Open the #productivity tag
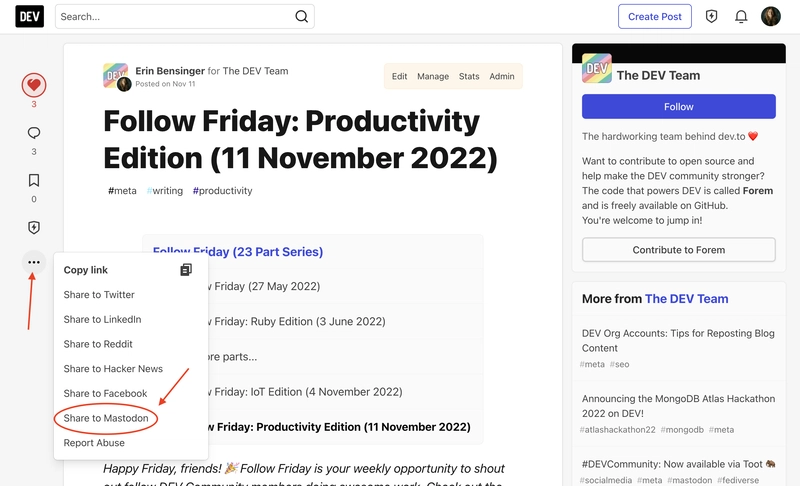The height and width of the screenshot is (486, 800). [222, 191]
